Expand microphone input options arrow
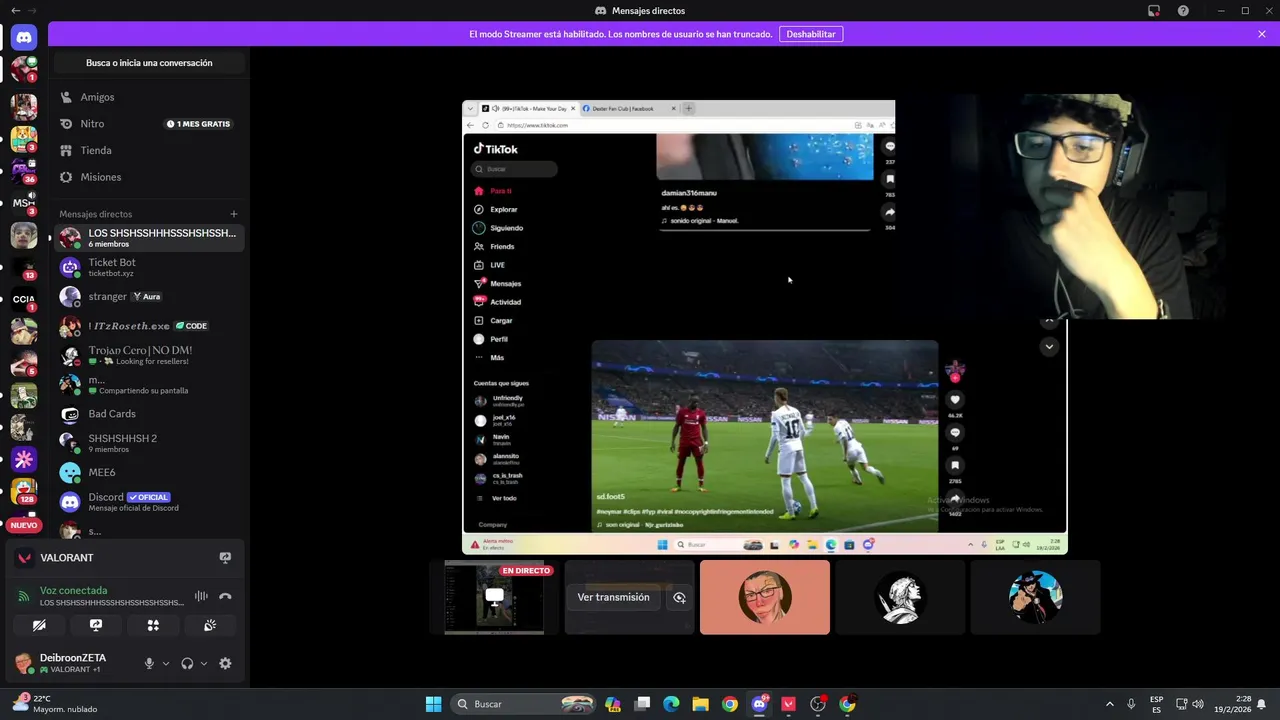 click(166, 663)
